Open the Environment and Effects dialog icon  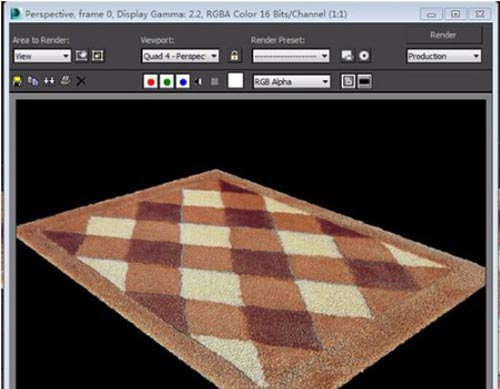coord(364,56)
